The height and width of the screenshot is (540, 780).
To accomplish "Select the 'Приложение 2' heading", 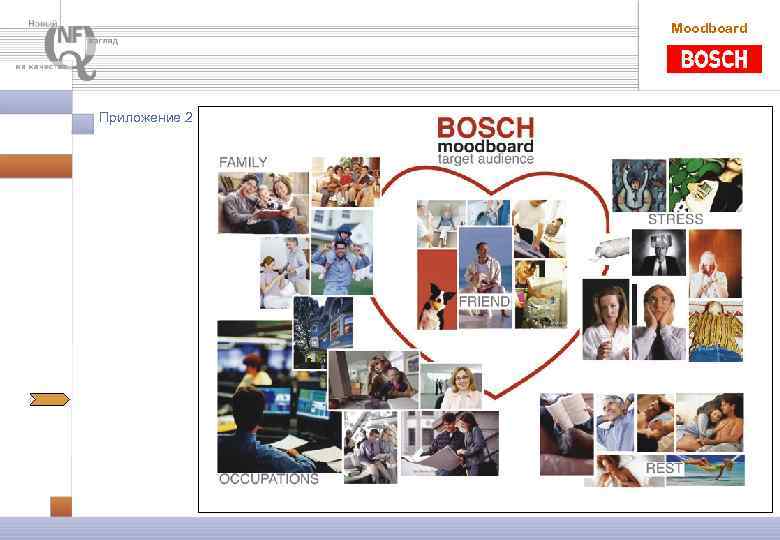I will [x=145, y=117].
